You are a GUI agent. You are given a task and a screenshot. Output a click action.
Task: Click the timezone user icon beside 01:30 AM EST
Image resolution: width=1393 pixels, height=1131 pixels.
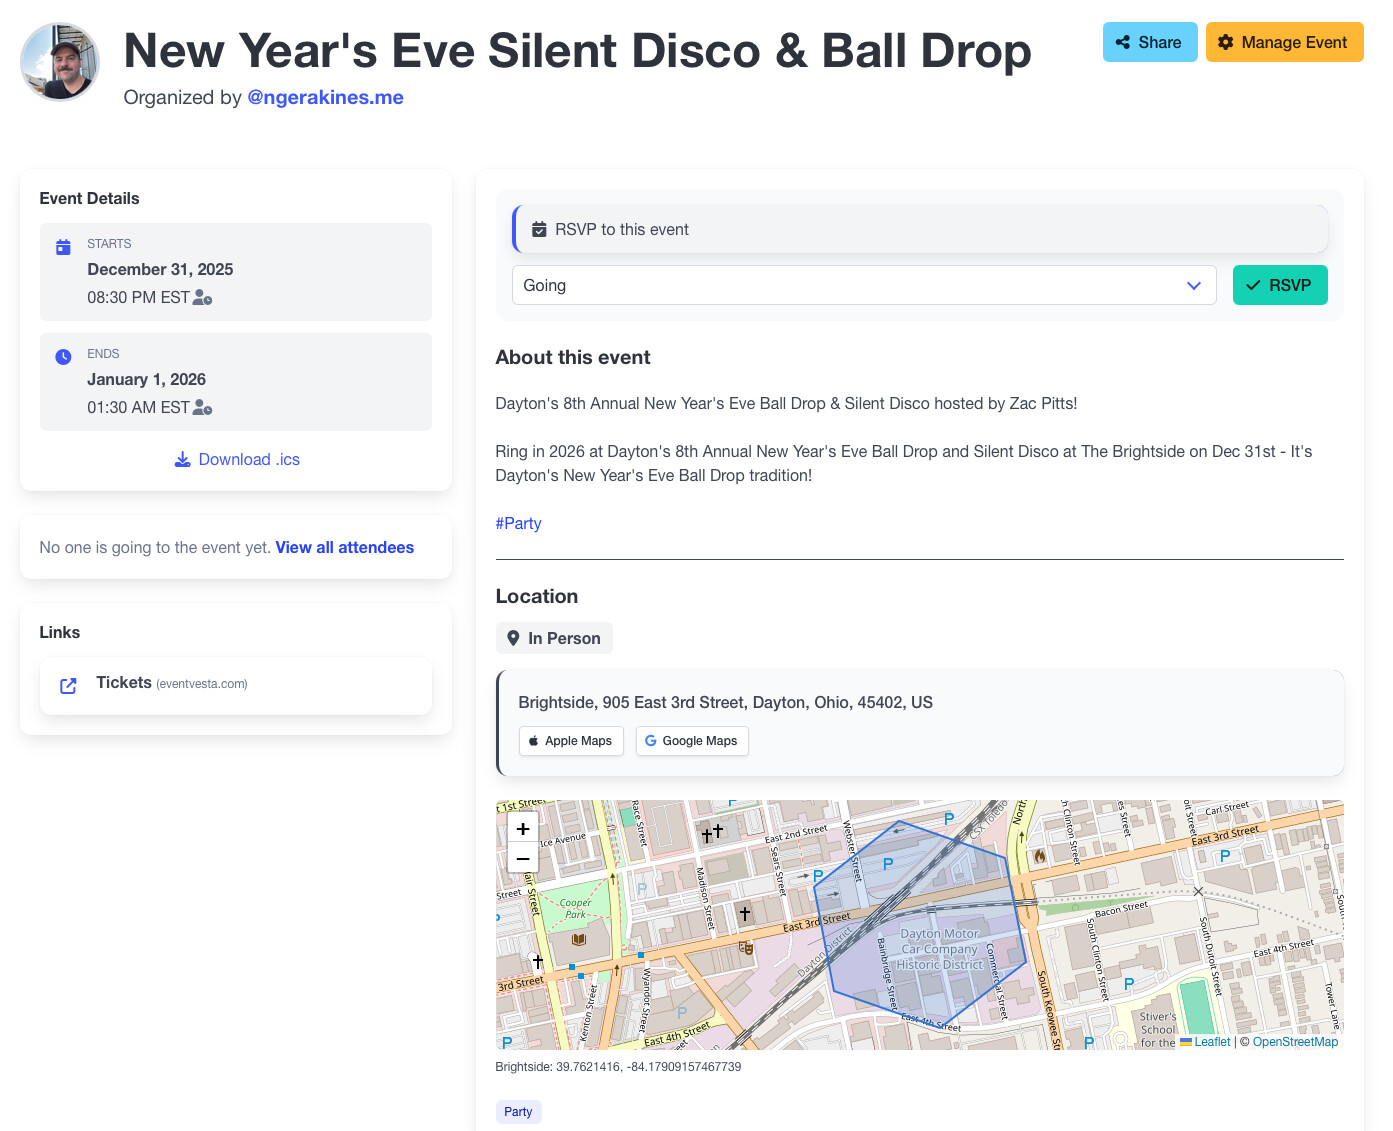point(202,408)
